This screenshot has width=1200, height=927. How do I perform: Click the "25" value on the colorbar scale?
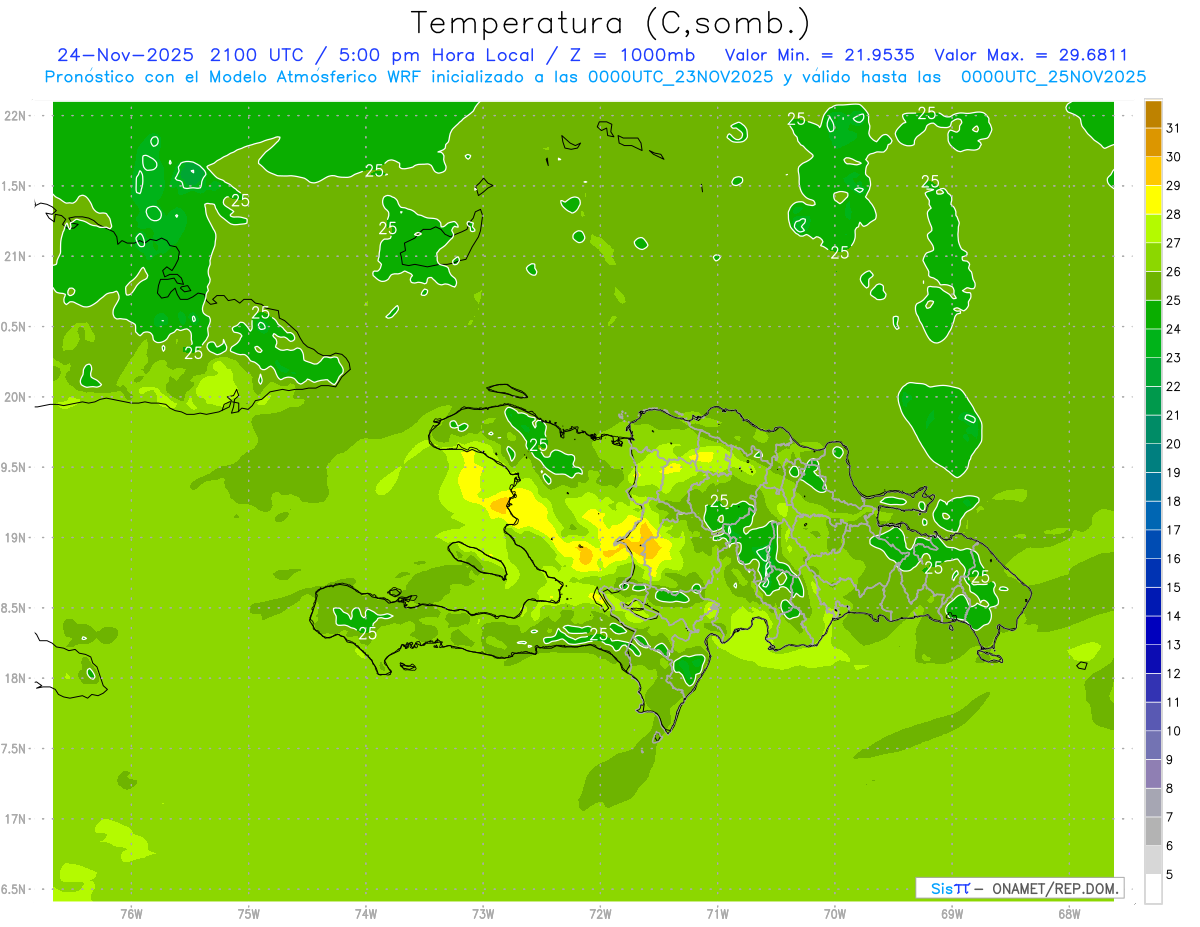tap(1174, 301)
